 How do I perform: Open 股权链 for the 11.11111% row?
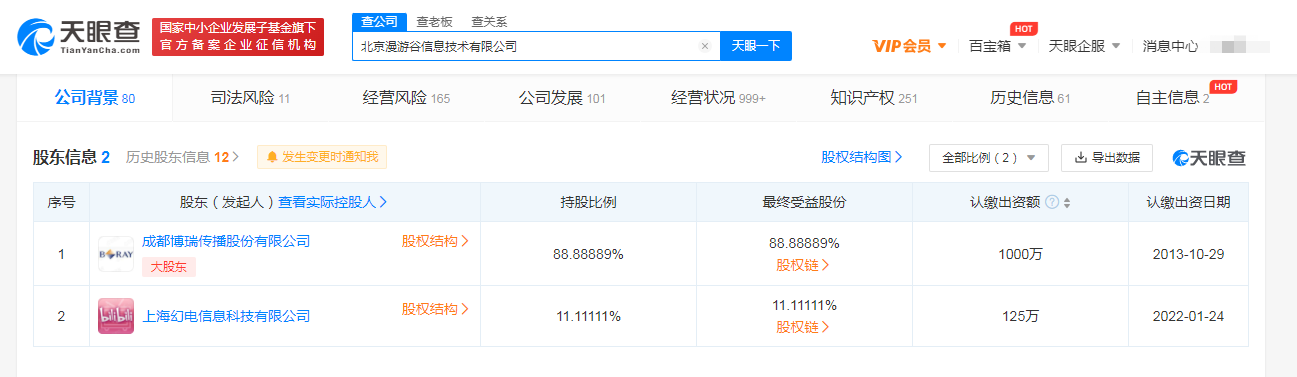click(804, 327)
